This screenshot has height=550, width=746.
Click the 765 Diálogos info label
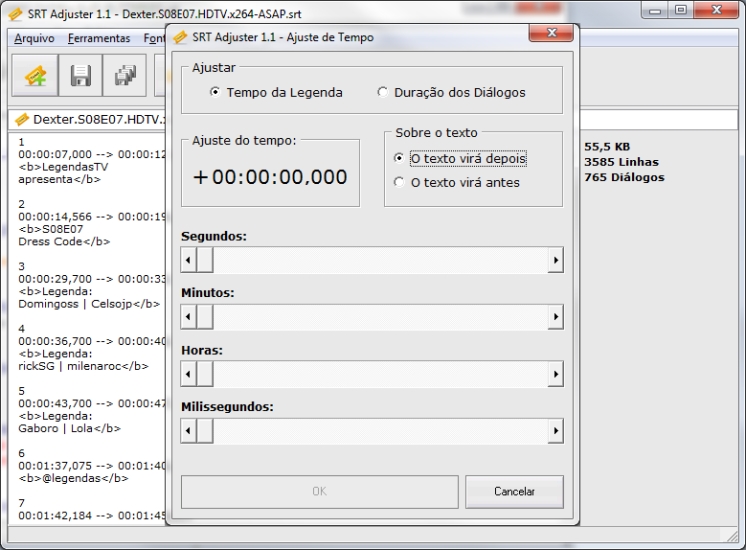(624, 177)
